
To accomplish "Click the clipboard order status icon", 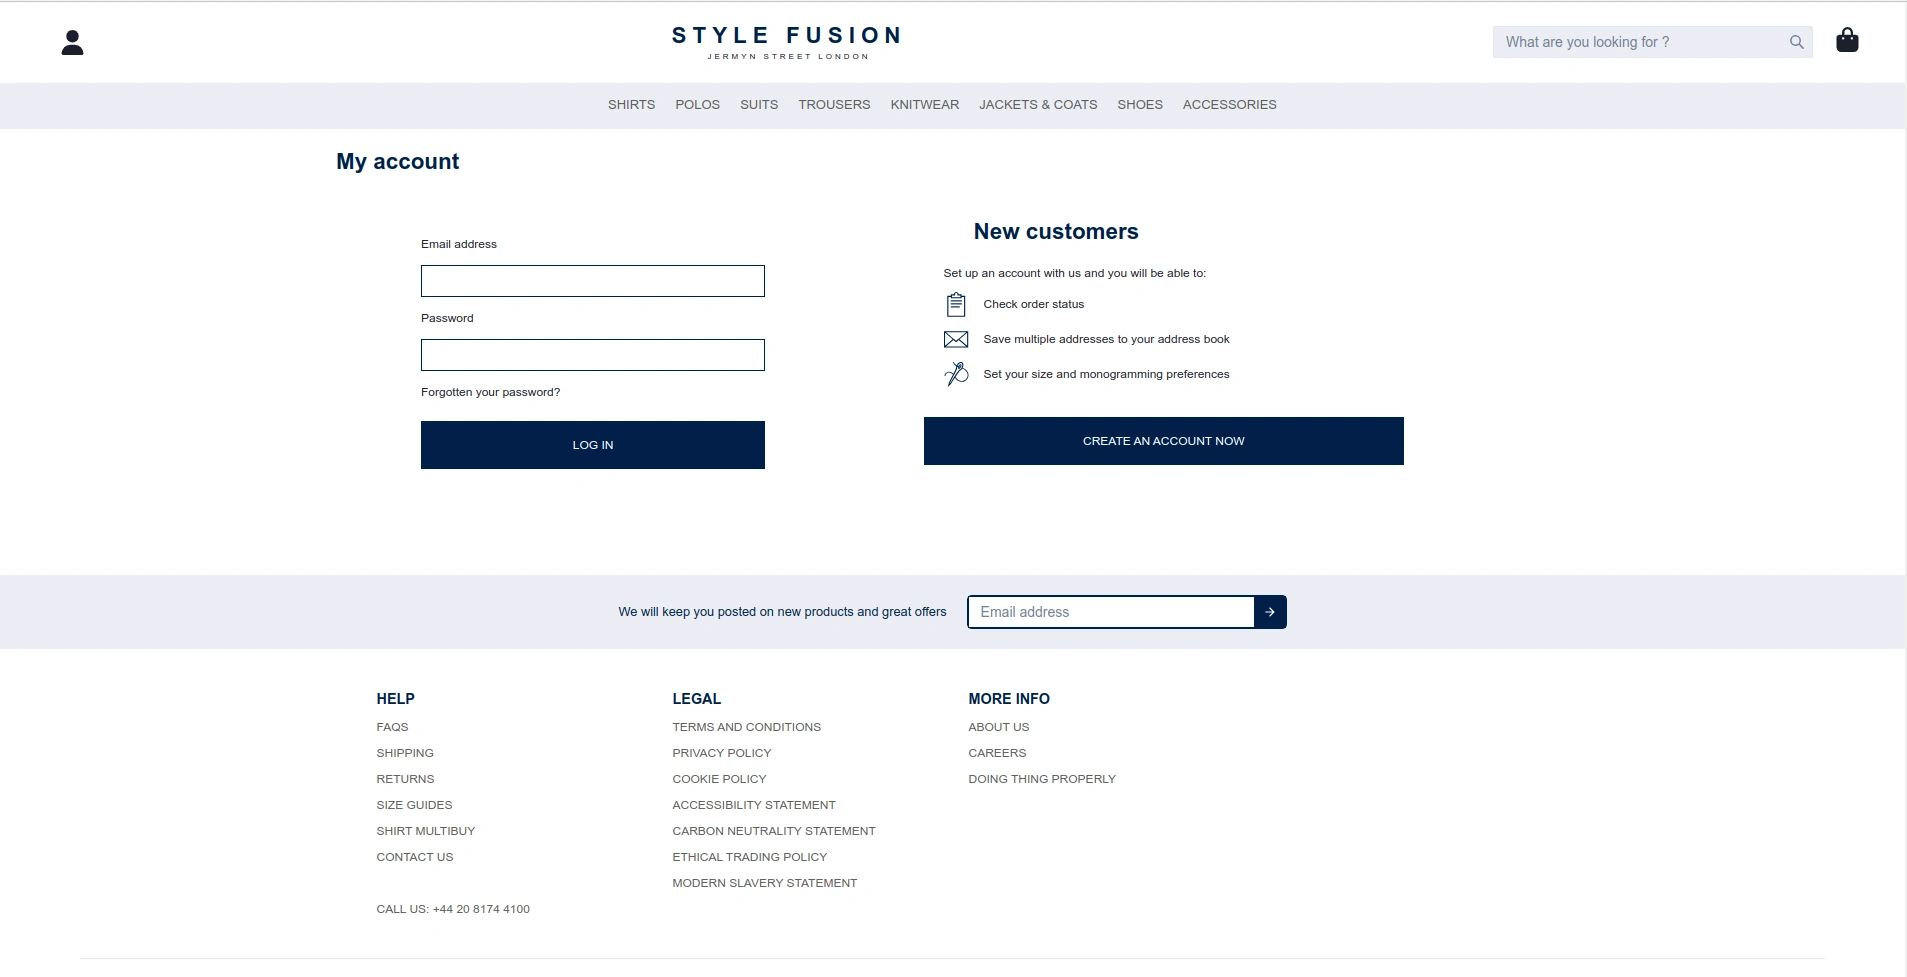I will pyautogui.click(x=956, y=304).
